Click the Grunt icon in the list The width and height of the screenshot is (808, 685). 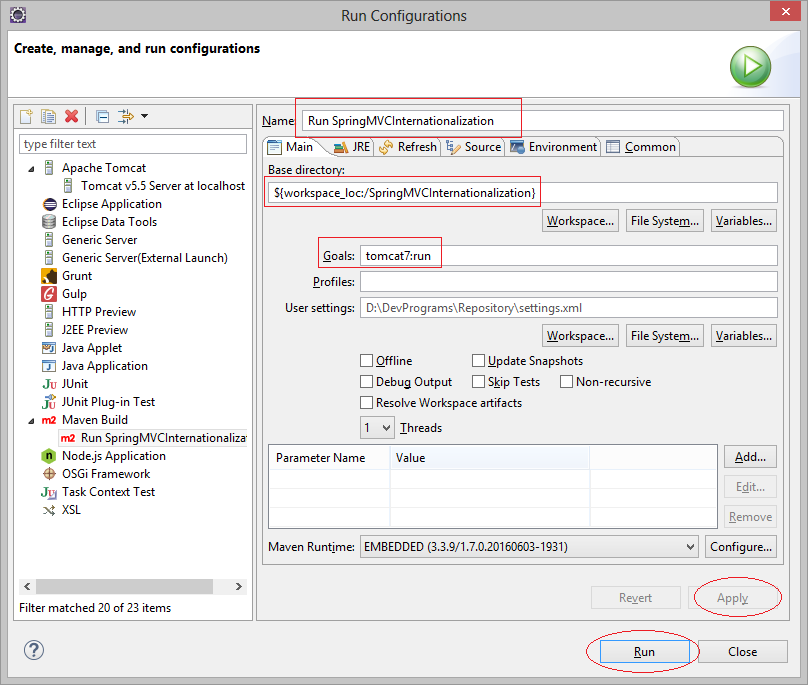click(49, 276)
